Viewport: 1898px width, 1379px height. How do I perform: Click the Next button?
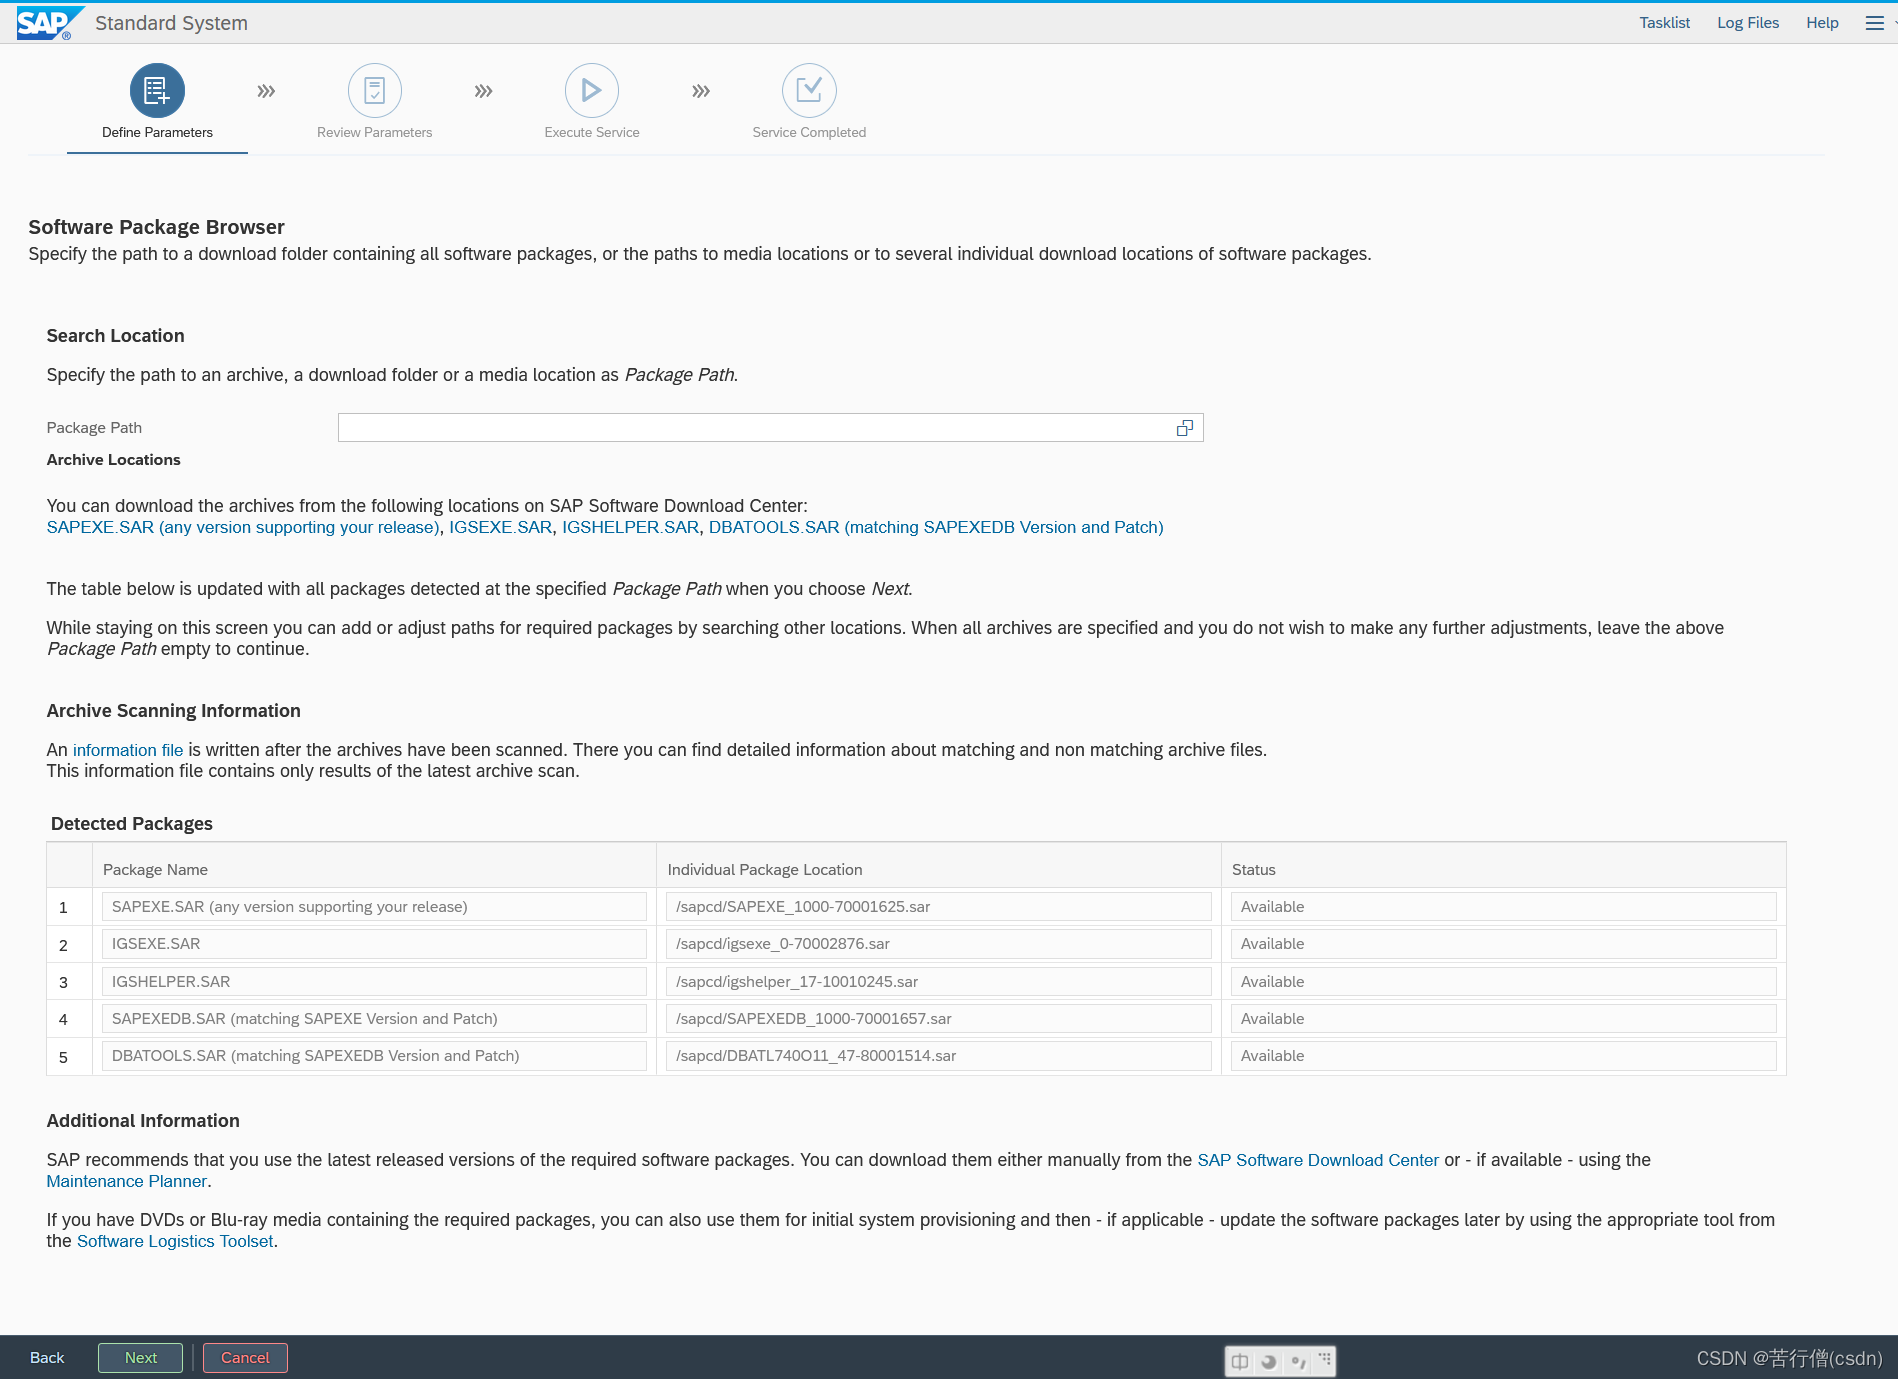[141, 1358]
